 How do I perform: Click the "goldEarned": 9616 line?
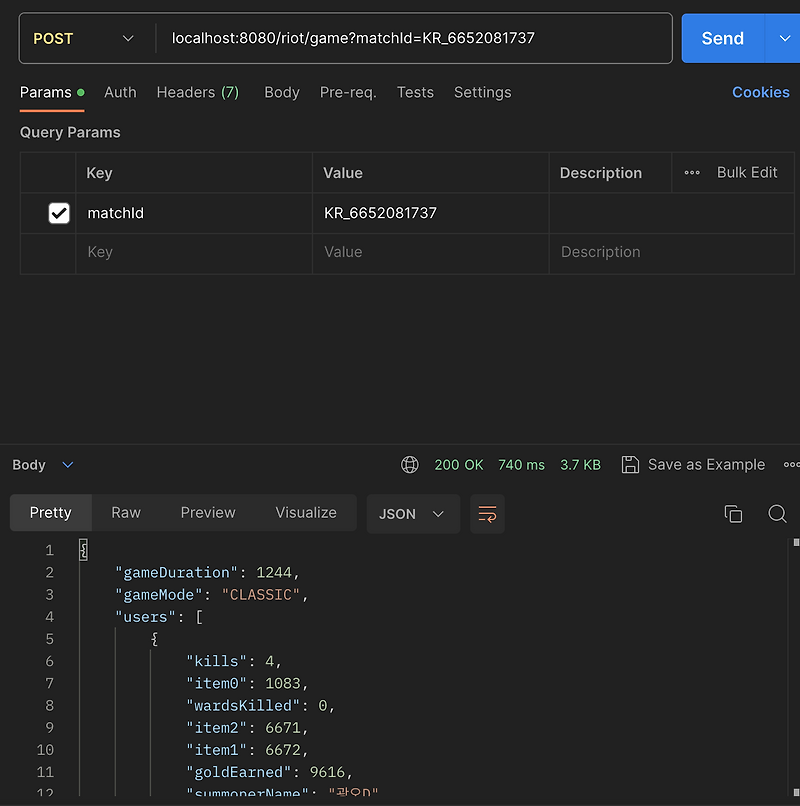269,772
